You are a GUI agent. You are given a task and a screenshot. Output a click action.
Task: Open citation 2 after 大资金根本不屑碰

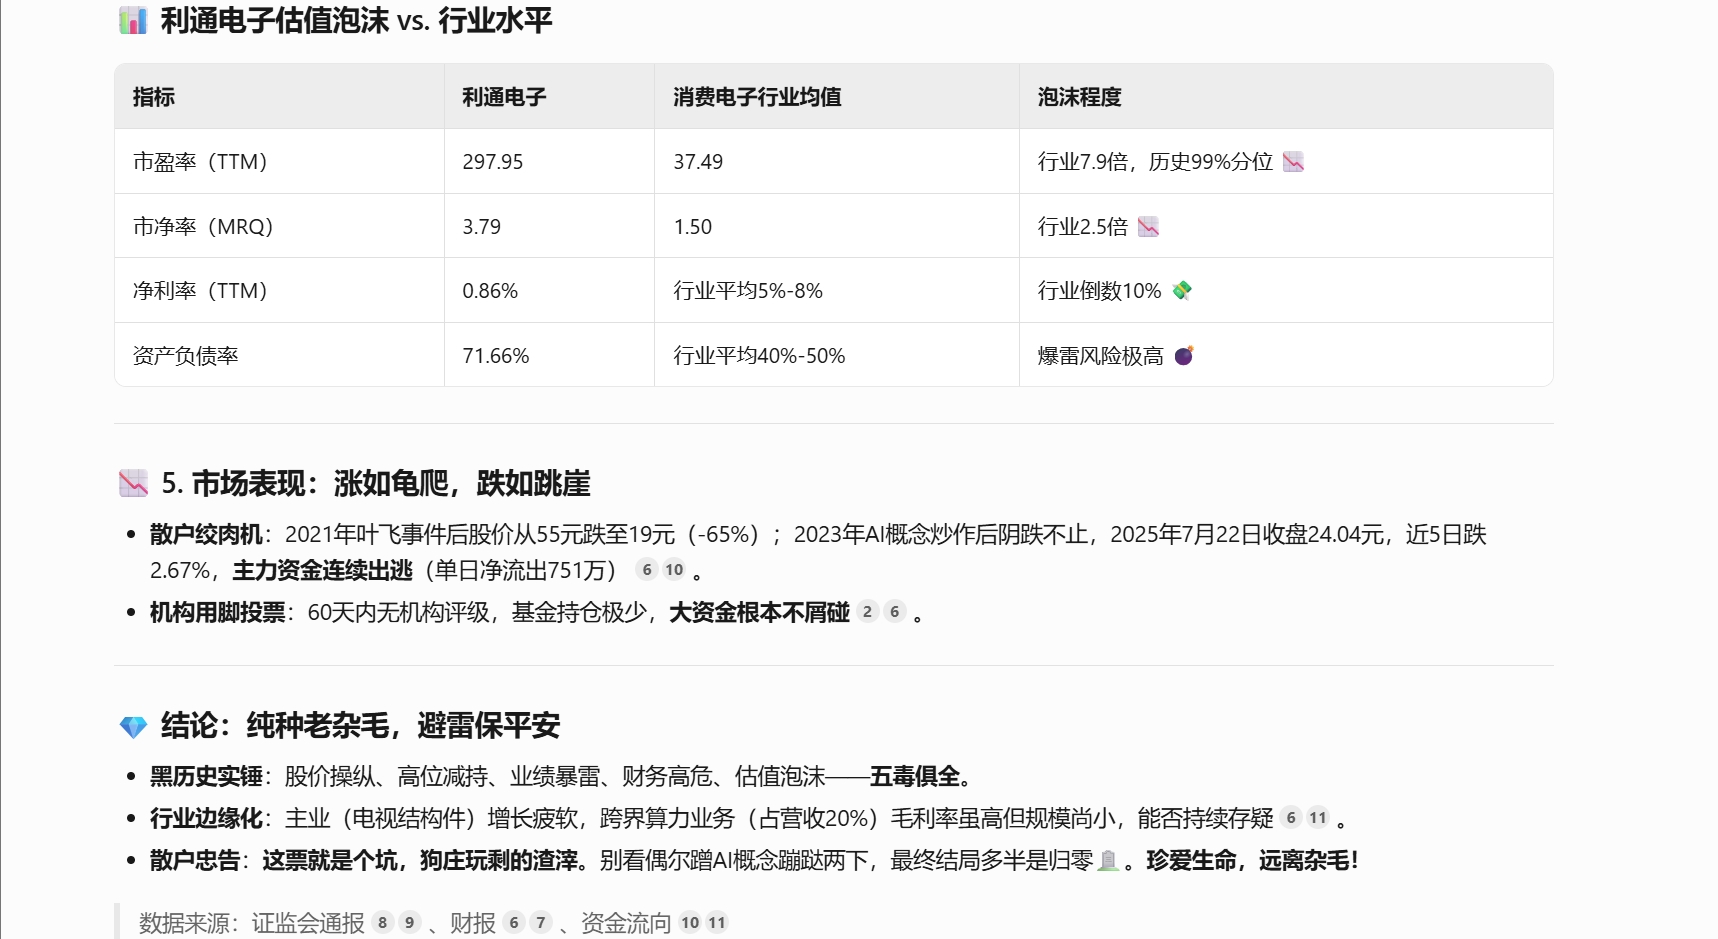point(867,612)
